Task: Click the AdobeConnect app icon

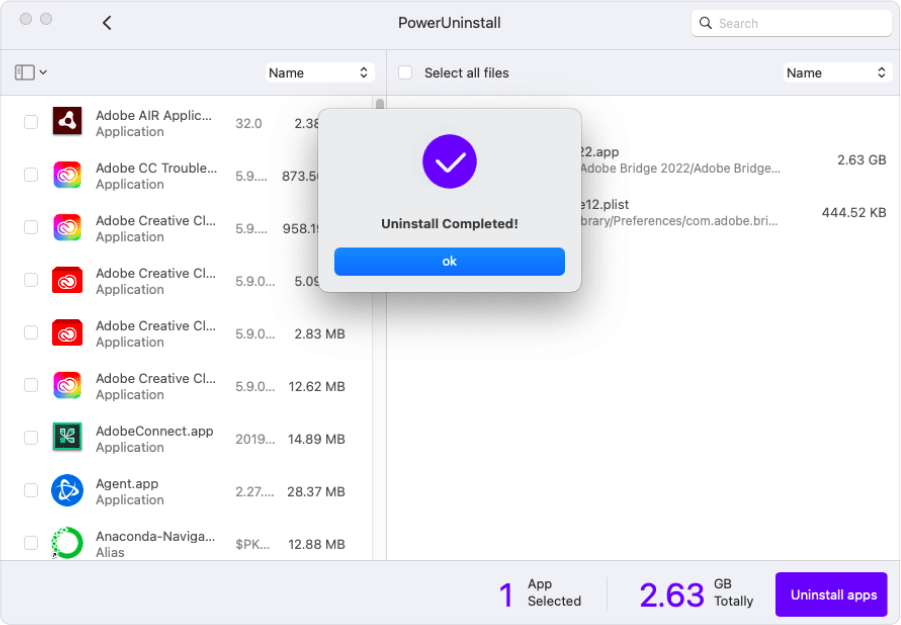Action: tap(67, 438)
